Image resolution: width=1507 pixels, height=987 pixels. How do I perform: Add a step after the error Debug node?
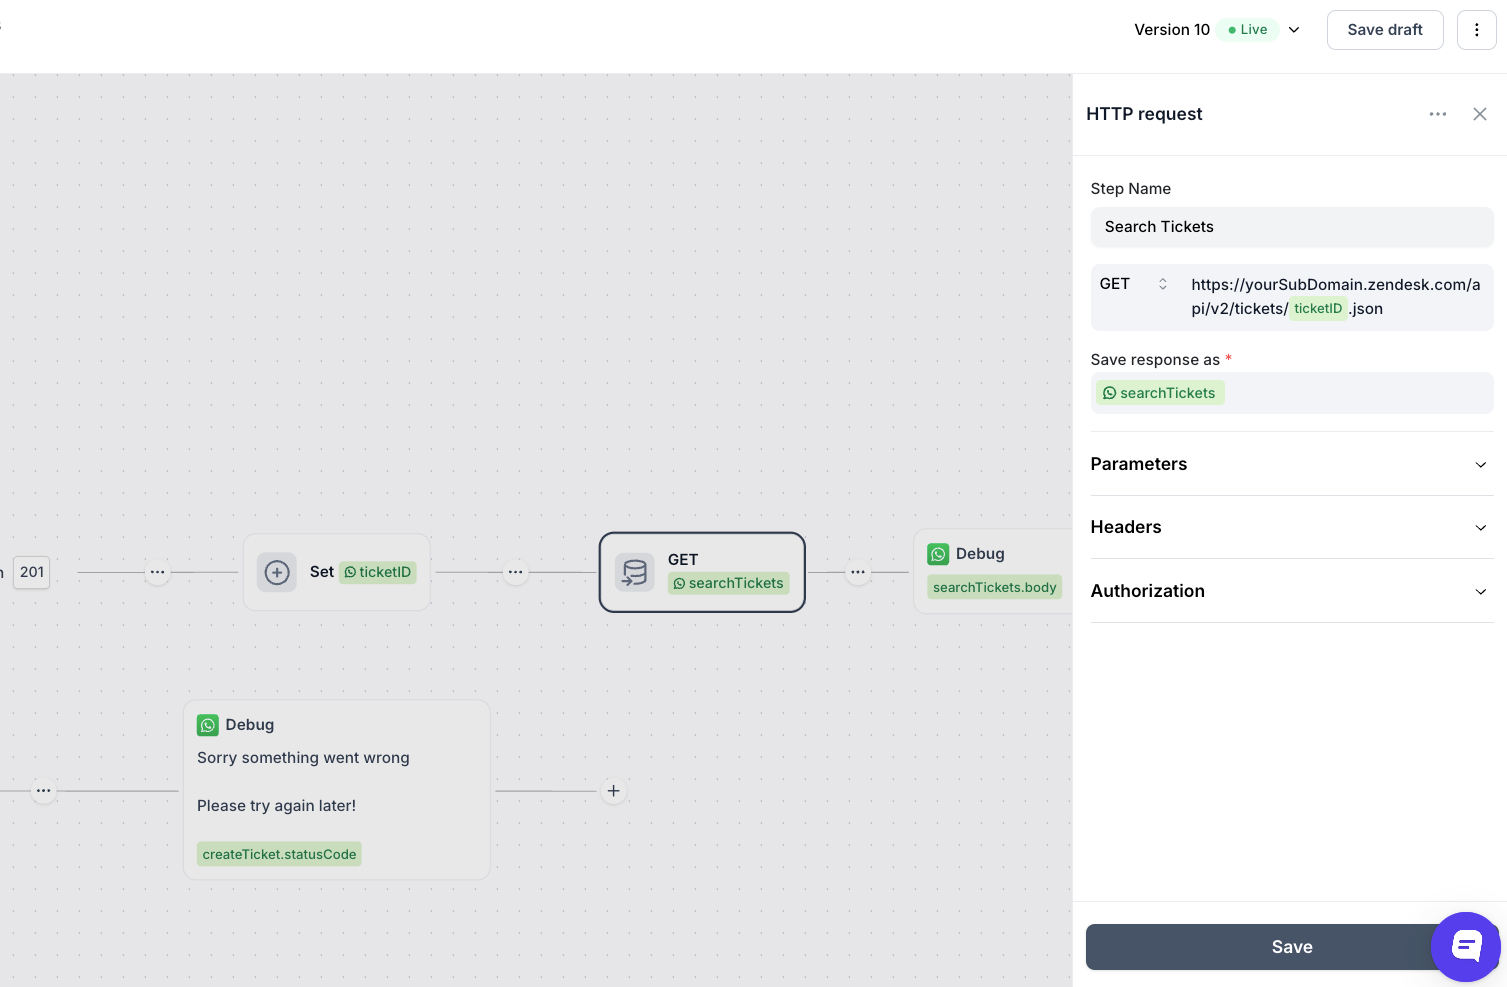[613, 791]
